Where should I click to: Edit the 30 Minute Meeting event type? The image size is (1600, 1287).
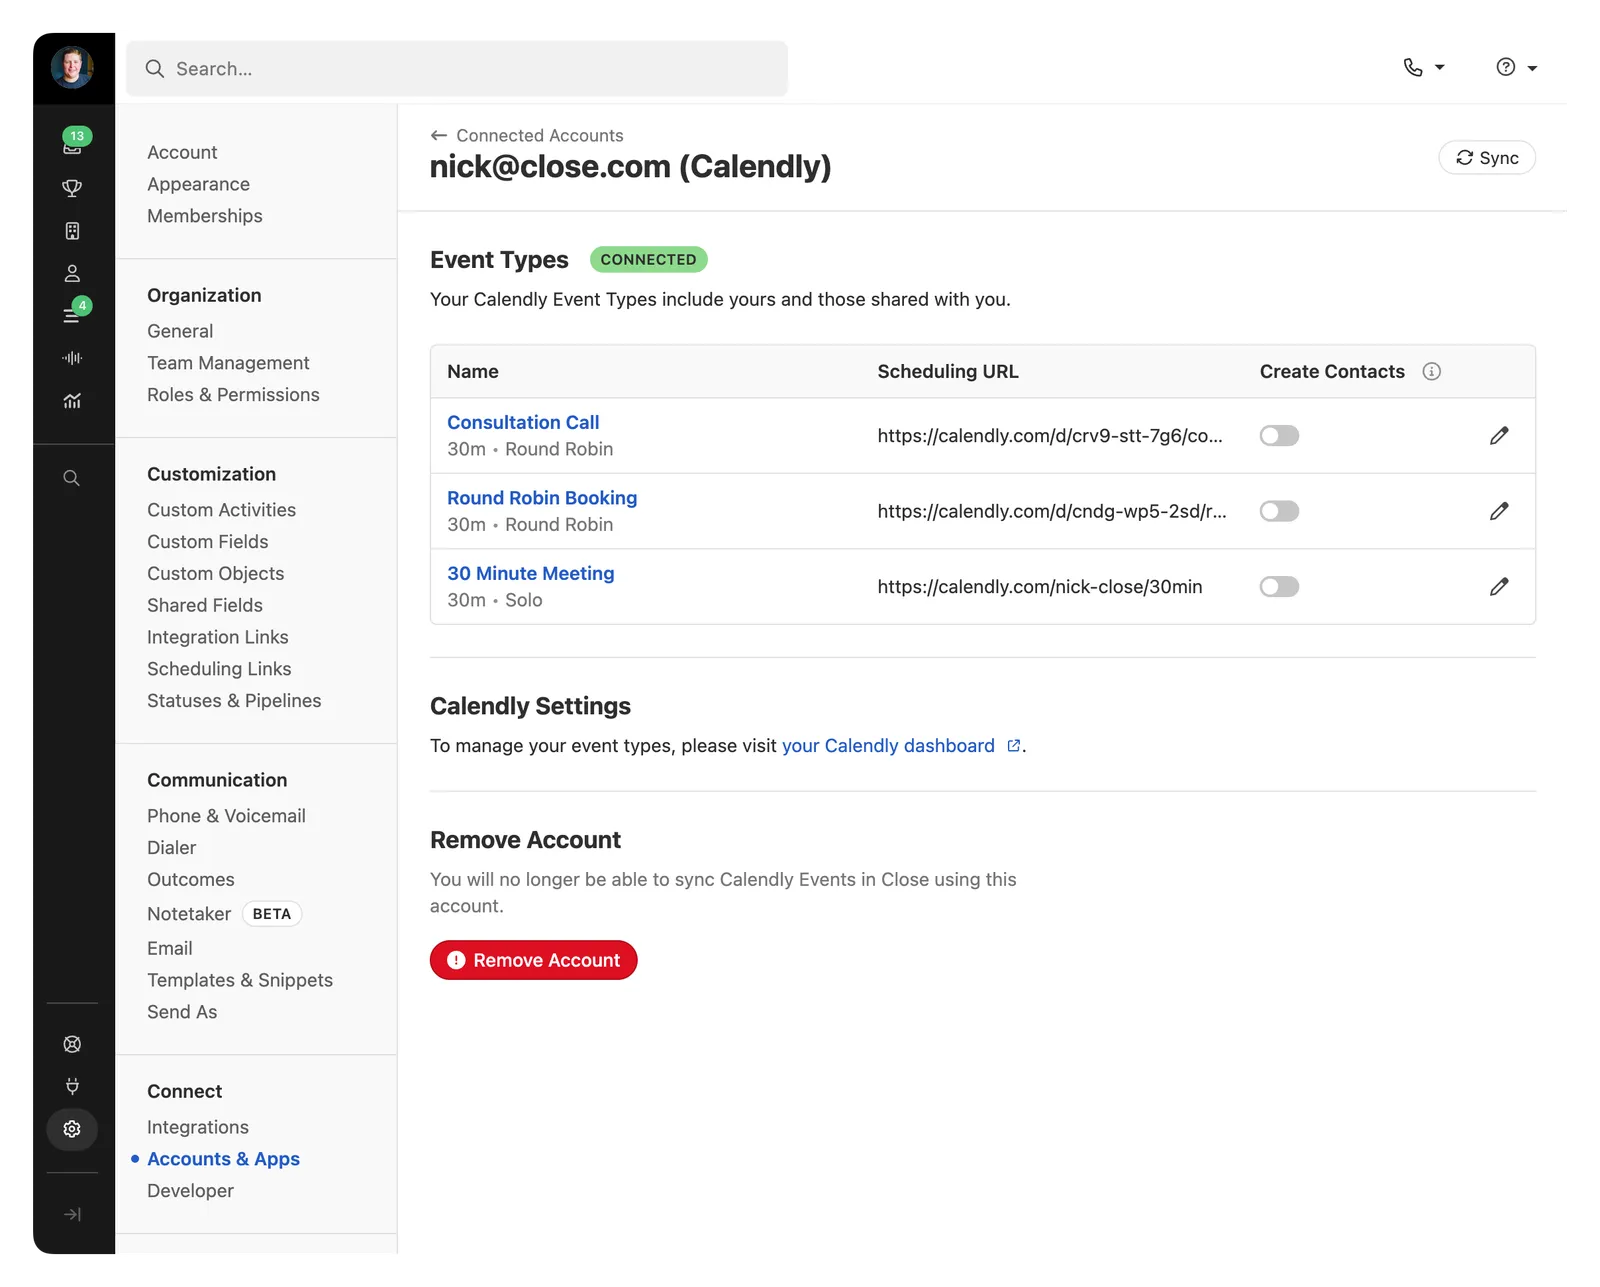(x=1499, y=587)
